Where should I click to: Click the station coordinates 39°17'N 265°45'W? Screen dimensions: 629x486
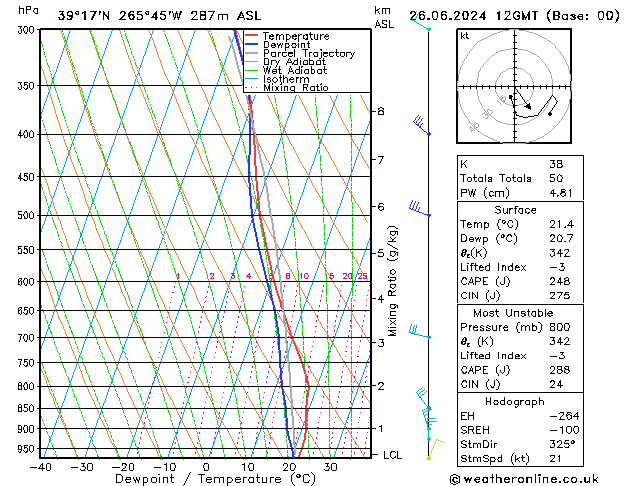[x=120, y=16]
